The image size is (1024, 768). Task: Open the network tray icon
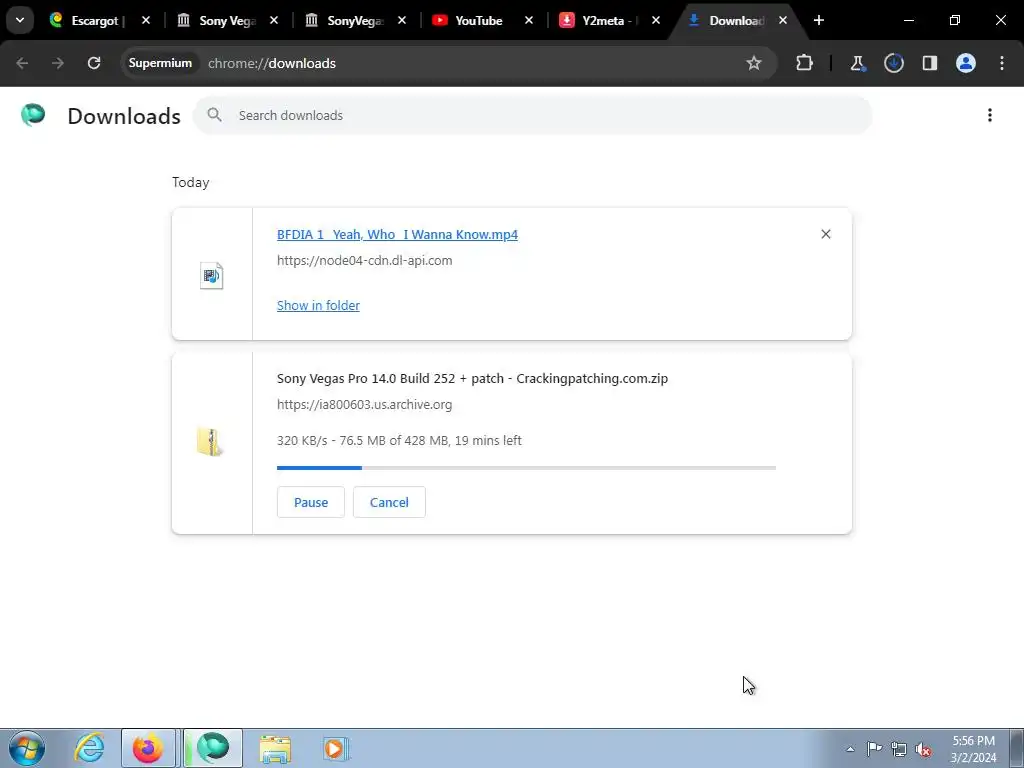899,749
